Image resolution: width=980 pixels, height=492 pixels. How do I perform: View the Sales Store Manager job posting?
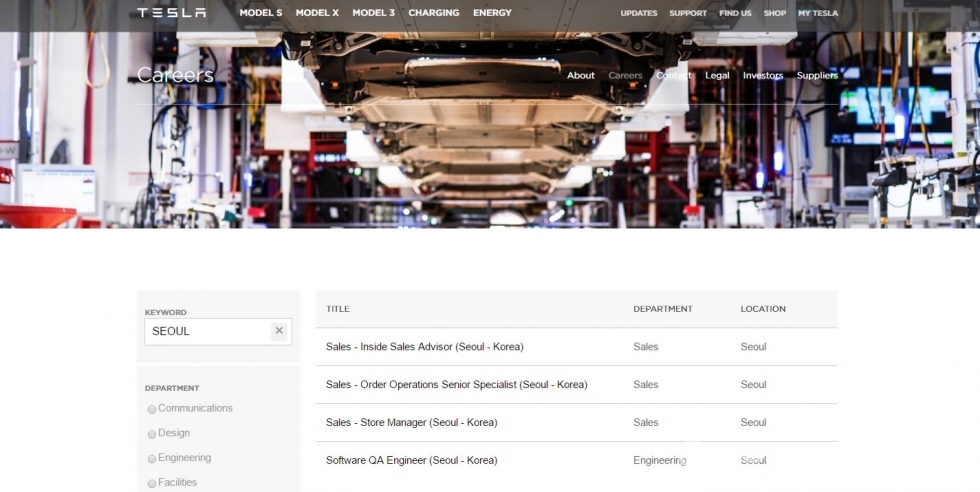click(x=411, y=423)
